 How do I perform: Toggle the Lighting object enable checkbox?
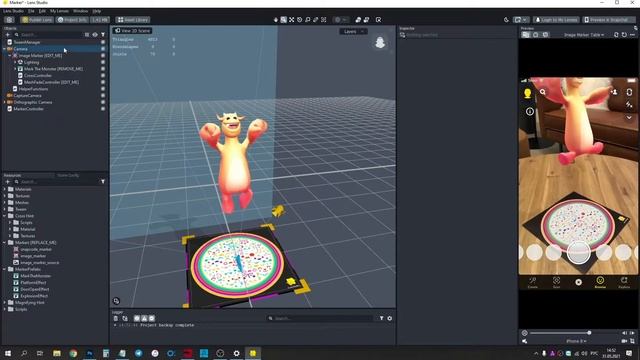pos(103,62)
